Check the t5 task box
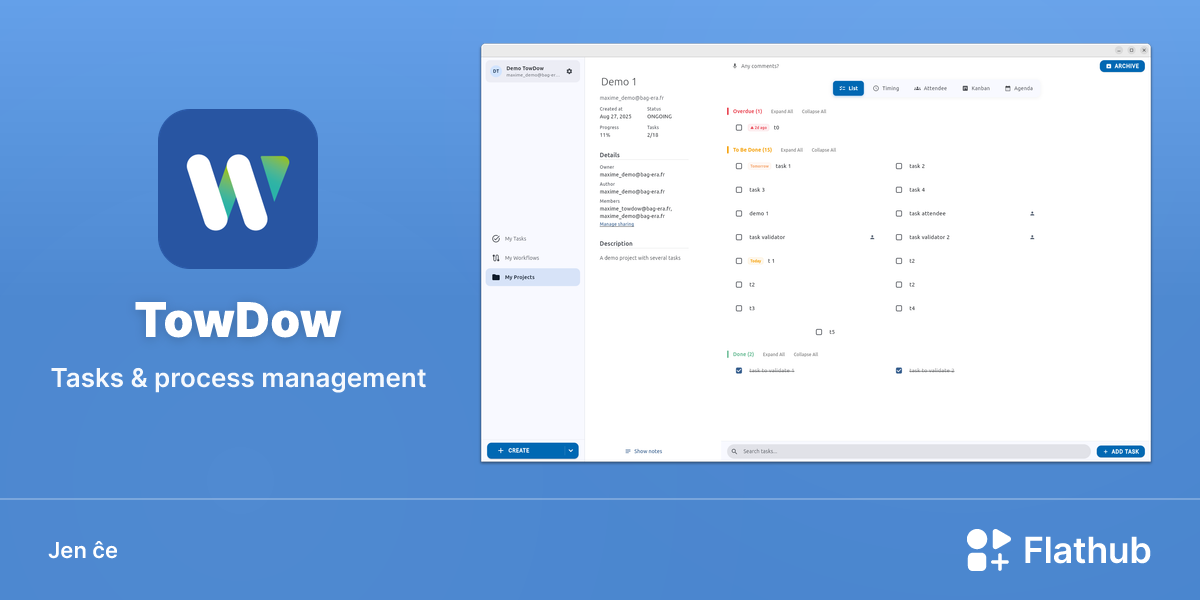Viewport: 1200px width, 600px height. 819,332
